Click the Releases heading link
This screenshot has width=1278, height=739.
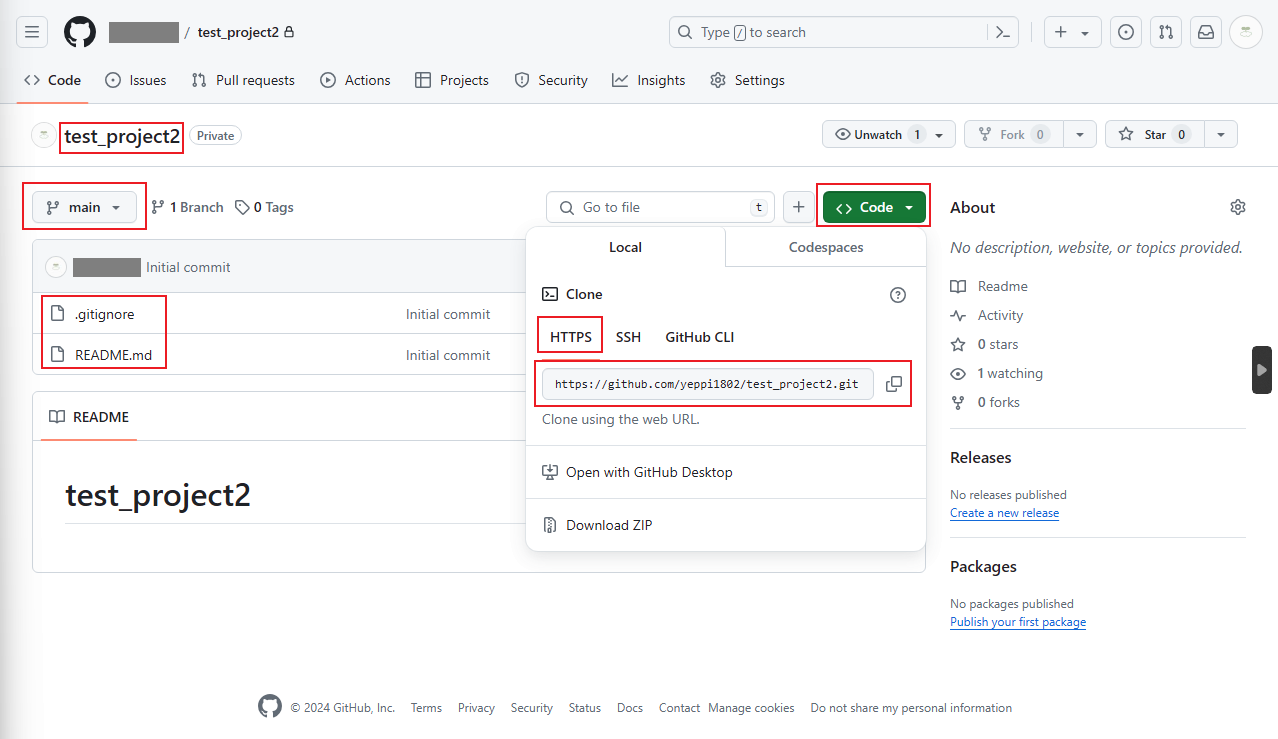click(x=981, y=457)
